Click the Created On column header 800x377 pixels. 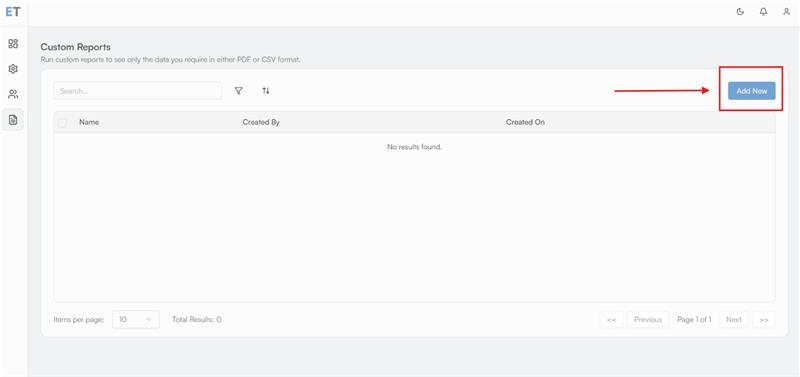525,122
